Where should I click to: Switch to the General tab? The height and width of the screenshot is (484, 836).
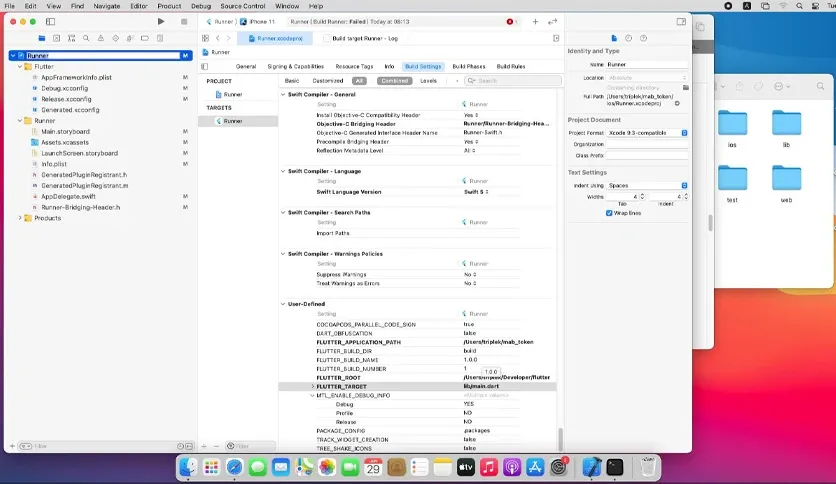[246, 67]
